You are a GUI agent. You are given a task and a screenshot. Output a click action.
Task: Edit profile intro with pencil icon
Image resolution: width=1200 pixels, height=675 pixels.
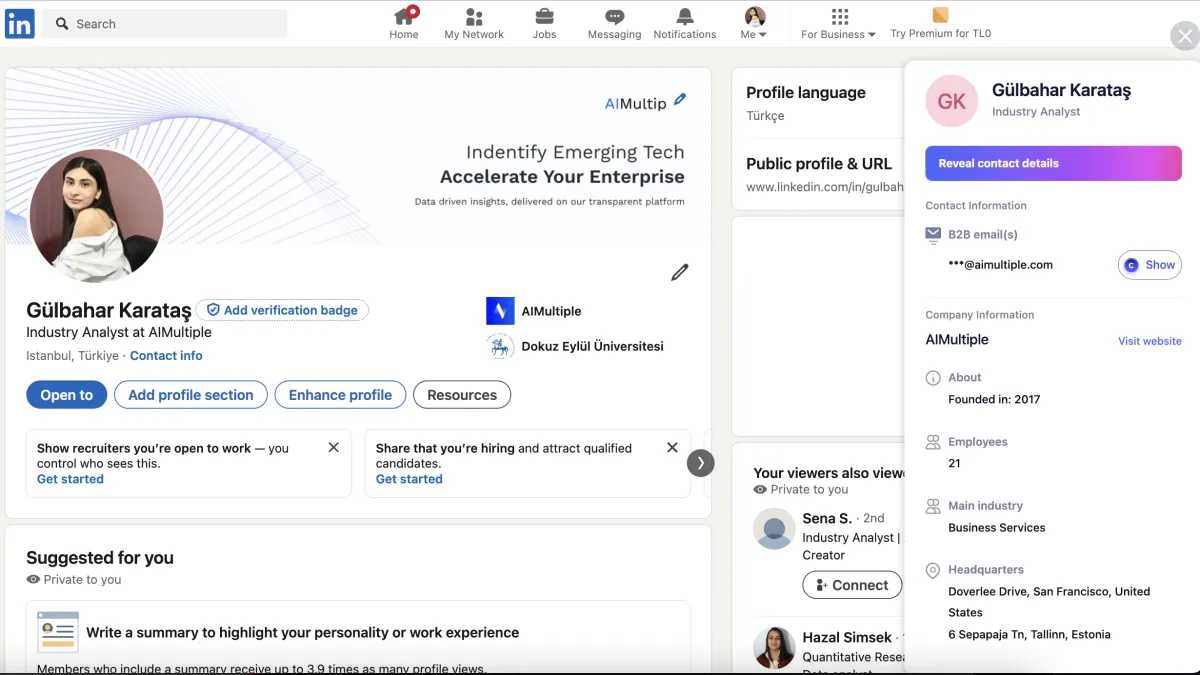coord(680,272)
